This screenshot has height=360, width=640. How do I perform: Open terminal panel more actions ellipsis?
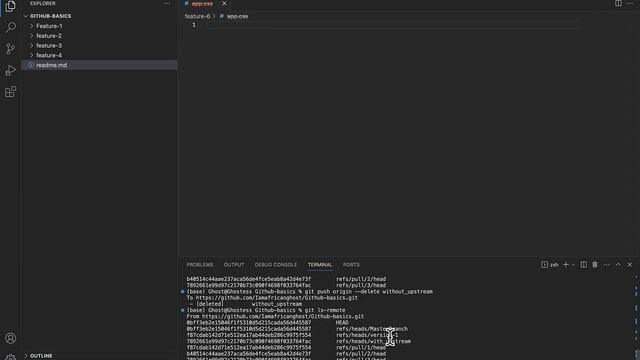(607, 265)
